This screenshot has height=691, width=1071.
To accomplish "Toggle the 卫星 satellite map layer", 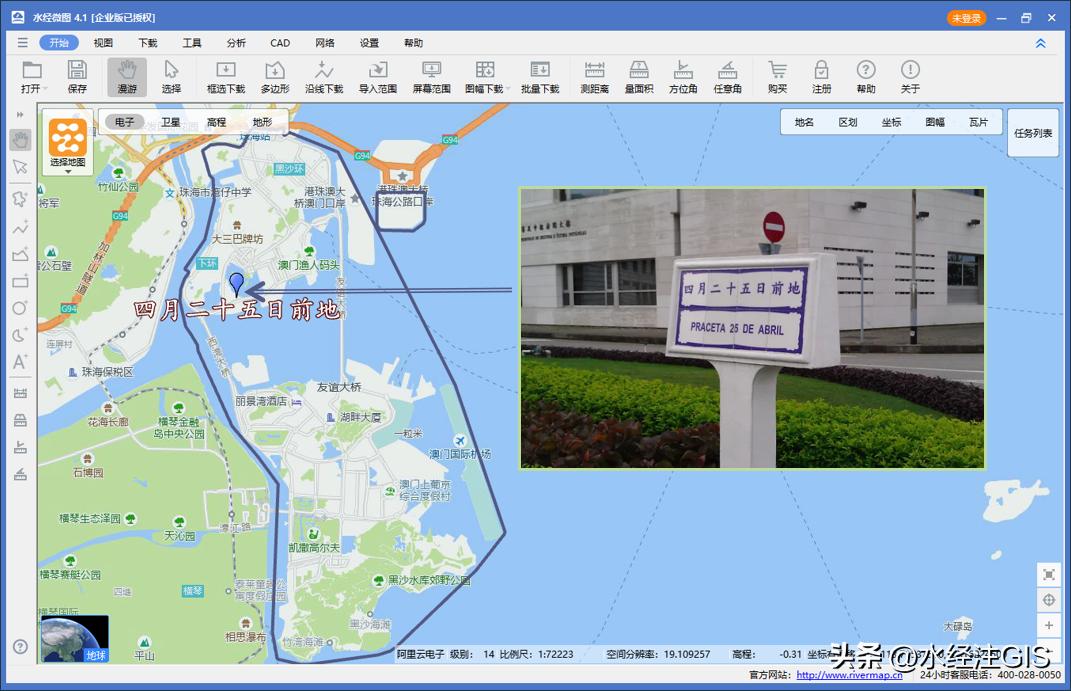I will pos(171,122).
